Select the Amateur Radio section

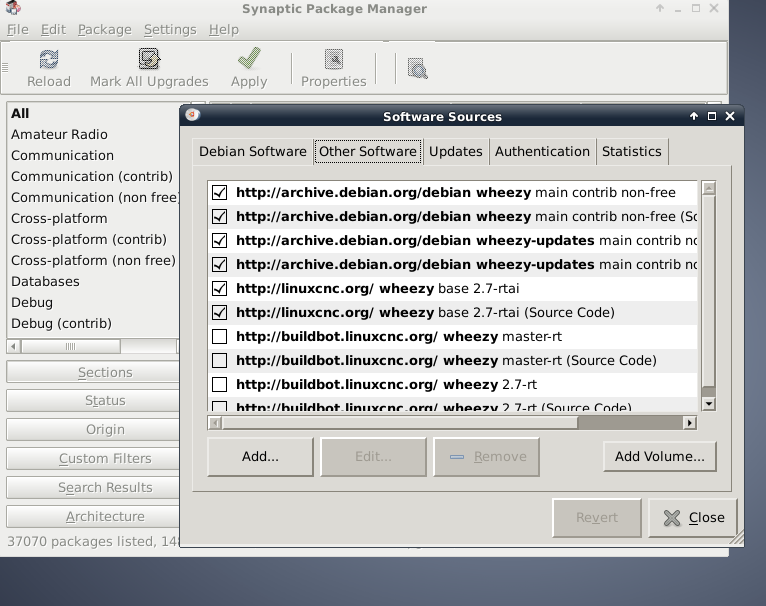[x=94, y=134]
